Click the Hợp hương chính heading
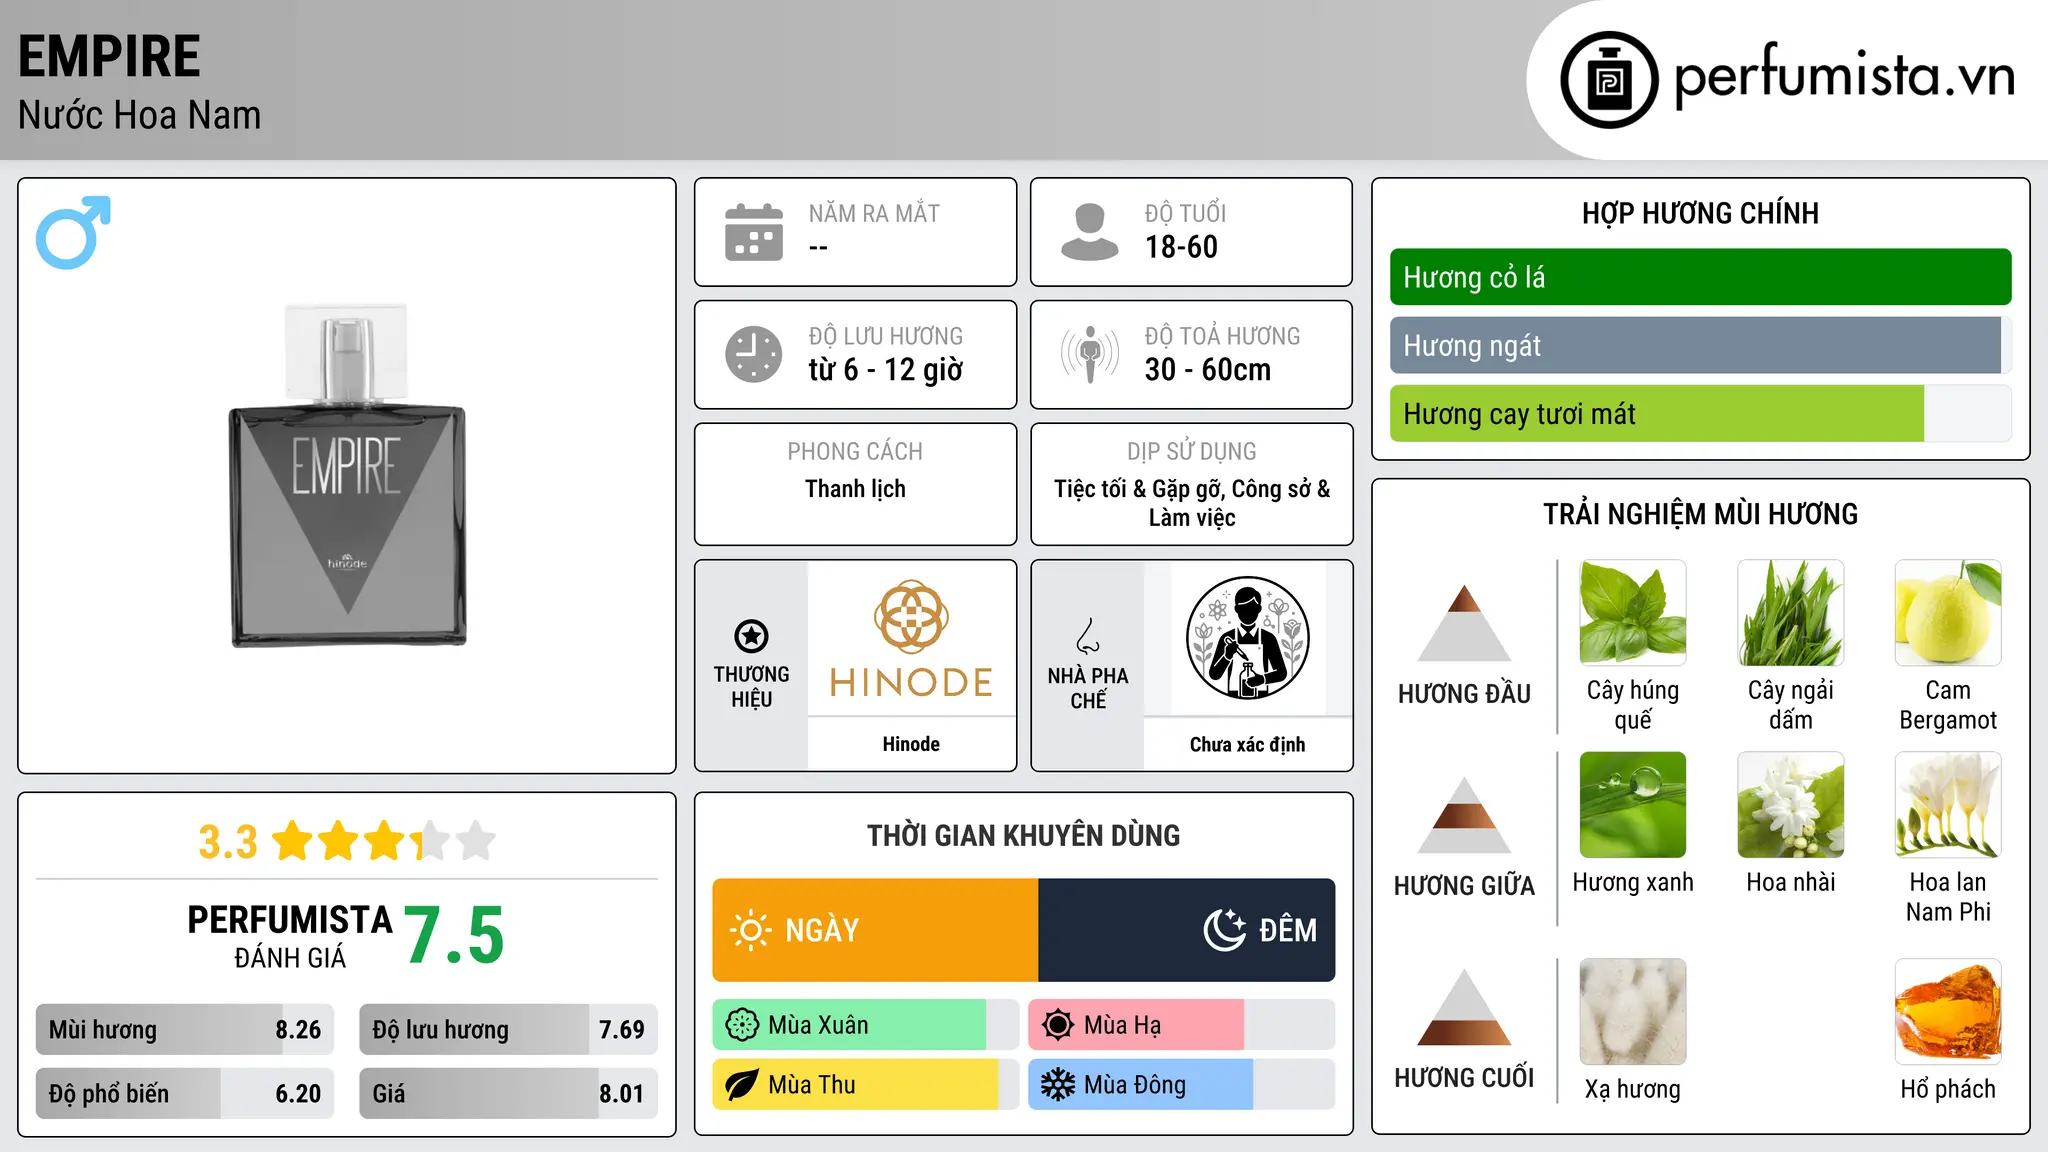This screenshot has width=2048, height=1152. 1700,213
